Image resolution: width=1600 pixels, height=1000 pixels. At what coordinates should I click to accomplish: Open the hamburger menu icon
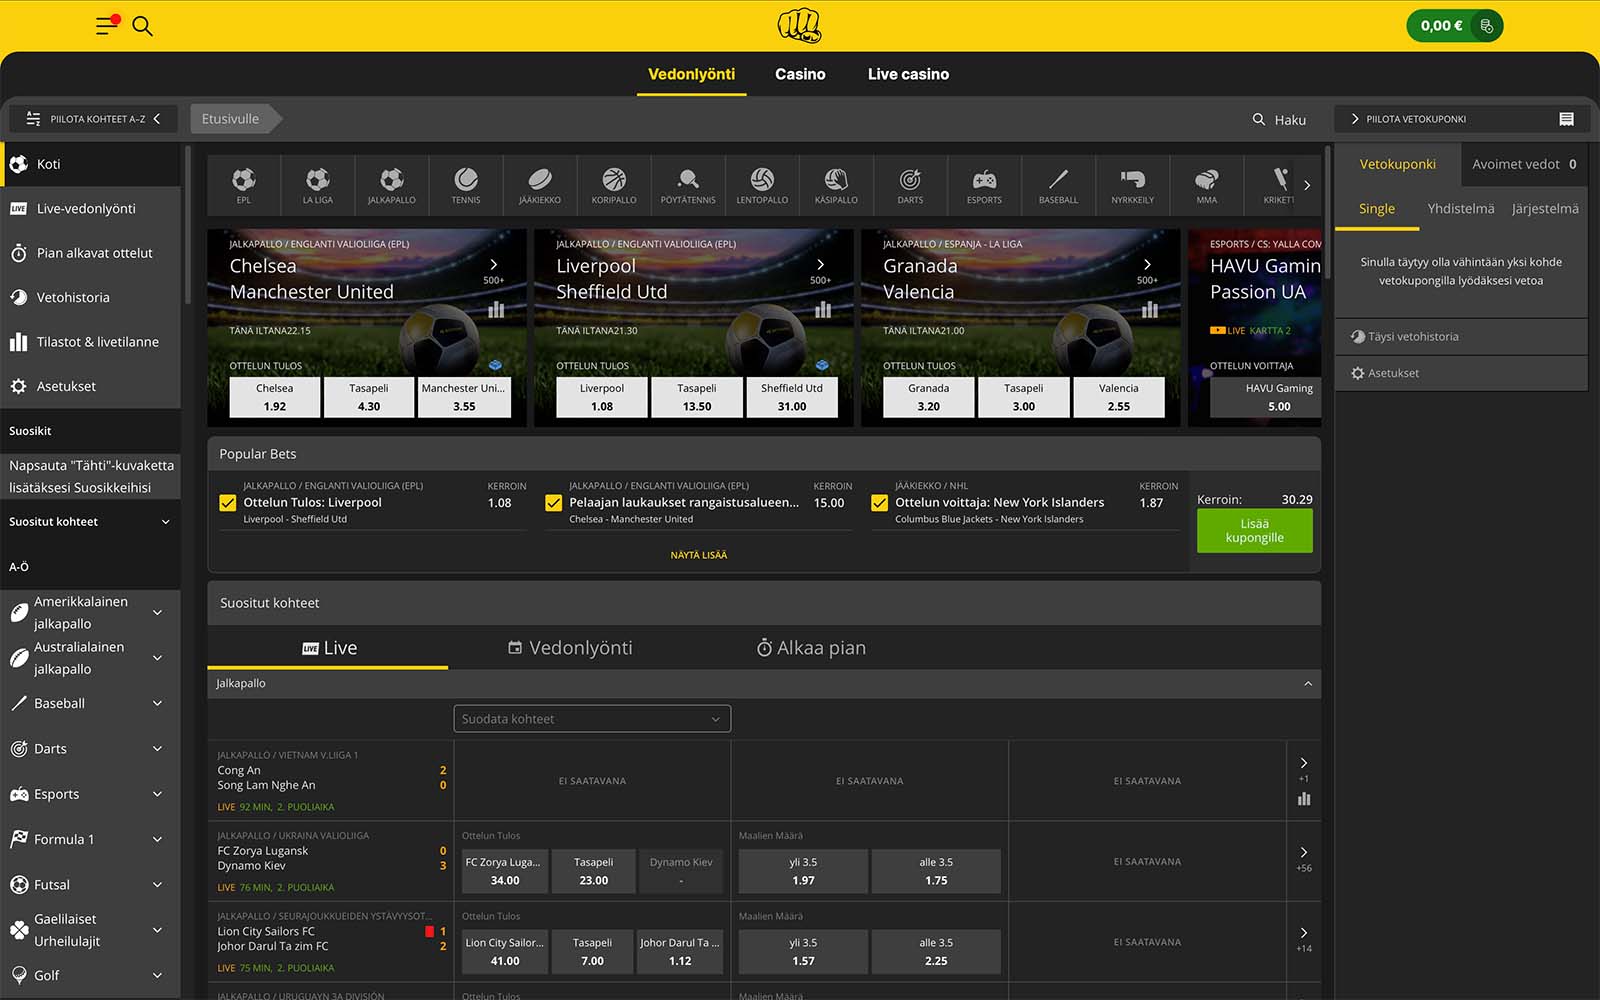(x=106, y=26)
